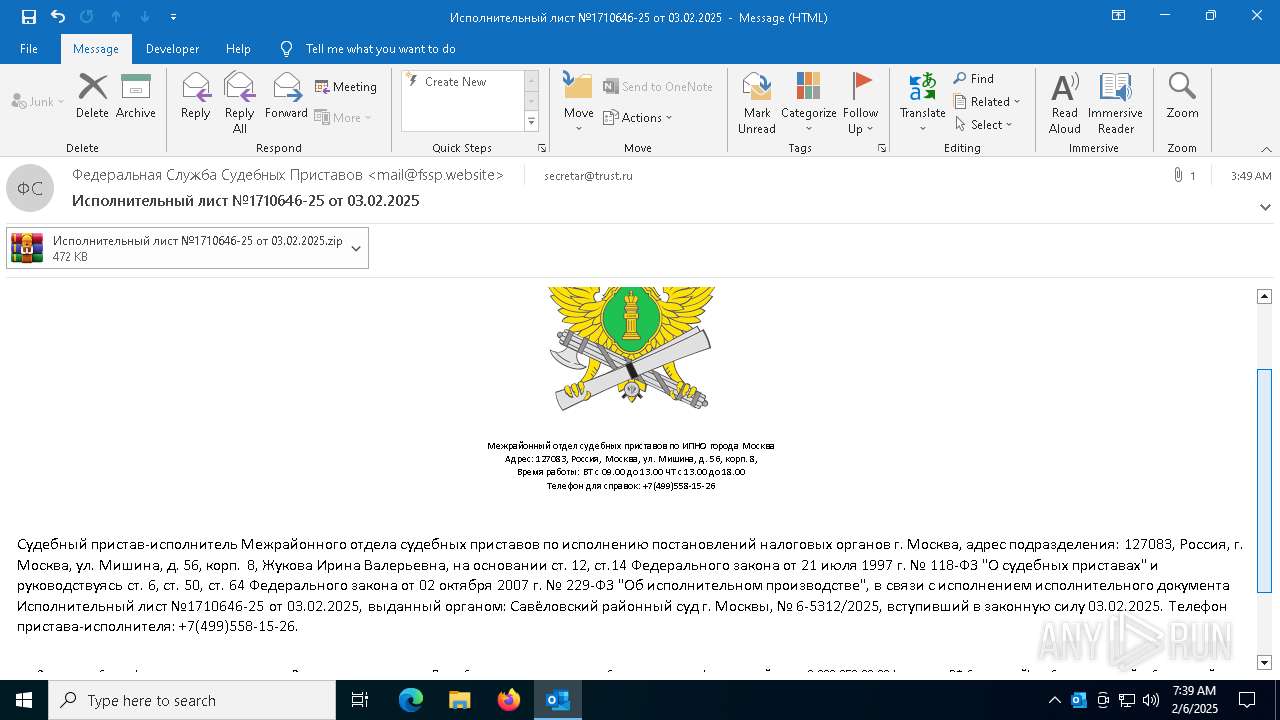This screenshot has width=1280, height=720.
Task: Open the Help tab
Action: (238, 48)
